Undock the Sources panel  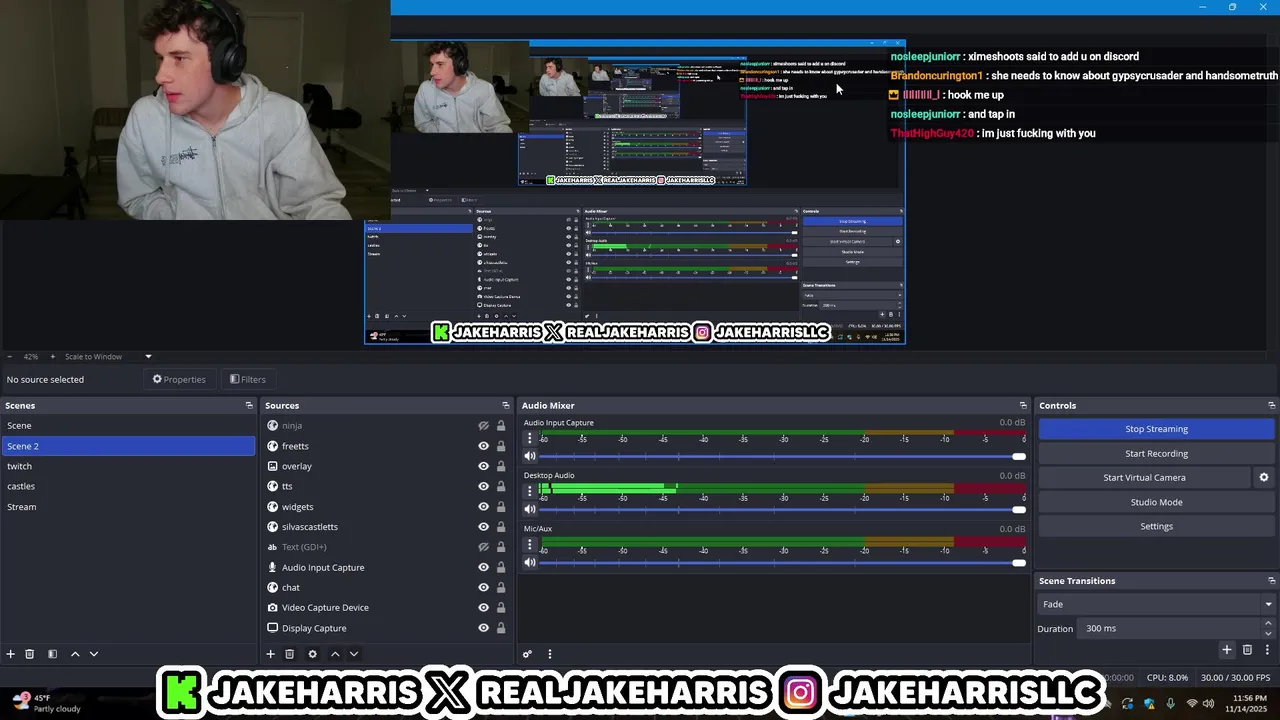coord(506,405)
